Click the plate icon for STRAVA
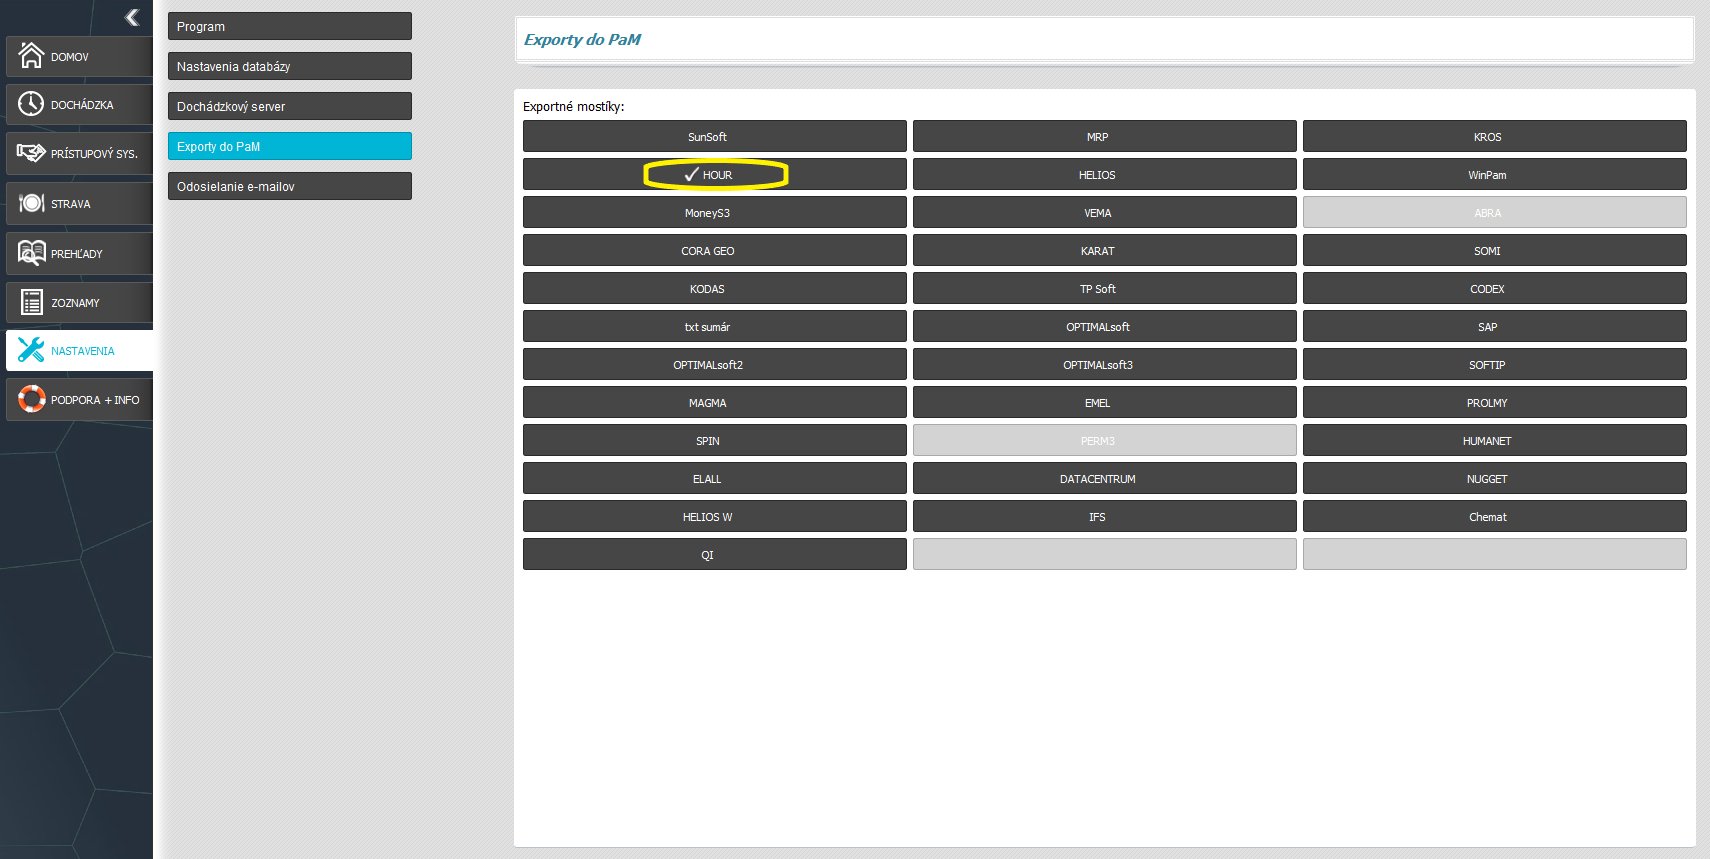Image resolution: width=1710 pixels, height=859 pixels. pos(31,203)
